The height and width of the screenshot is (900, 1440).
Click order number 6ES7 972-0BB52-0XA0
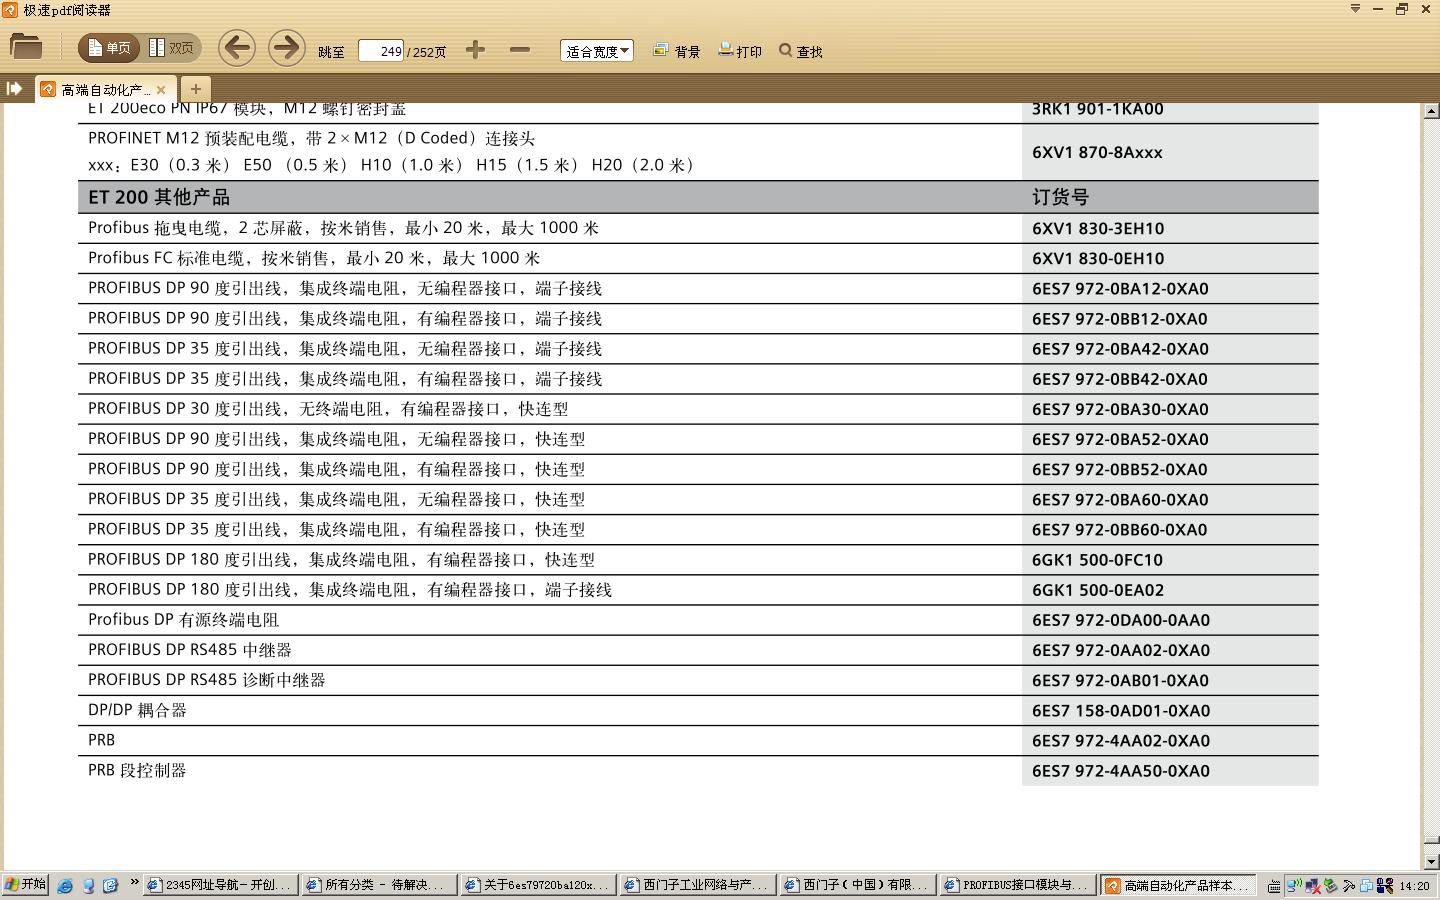1120,469
